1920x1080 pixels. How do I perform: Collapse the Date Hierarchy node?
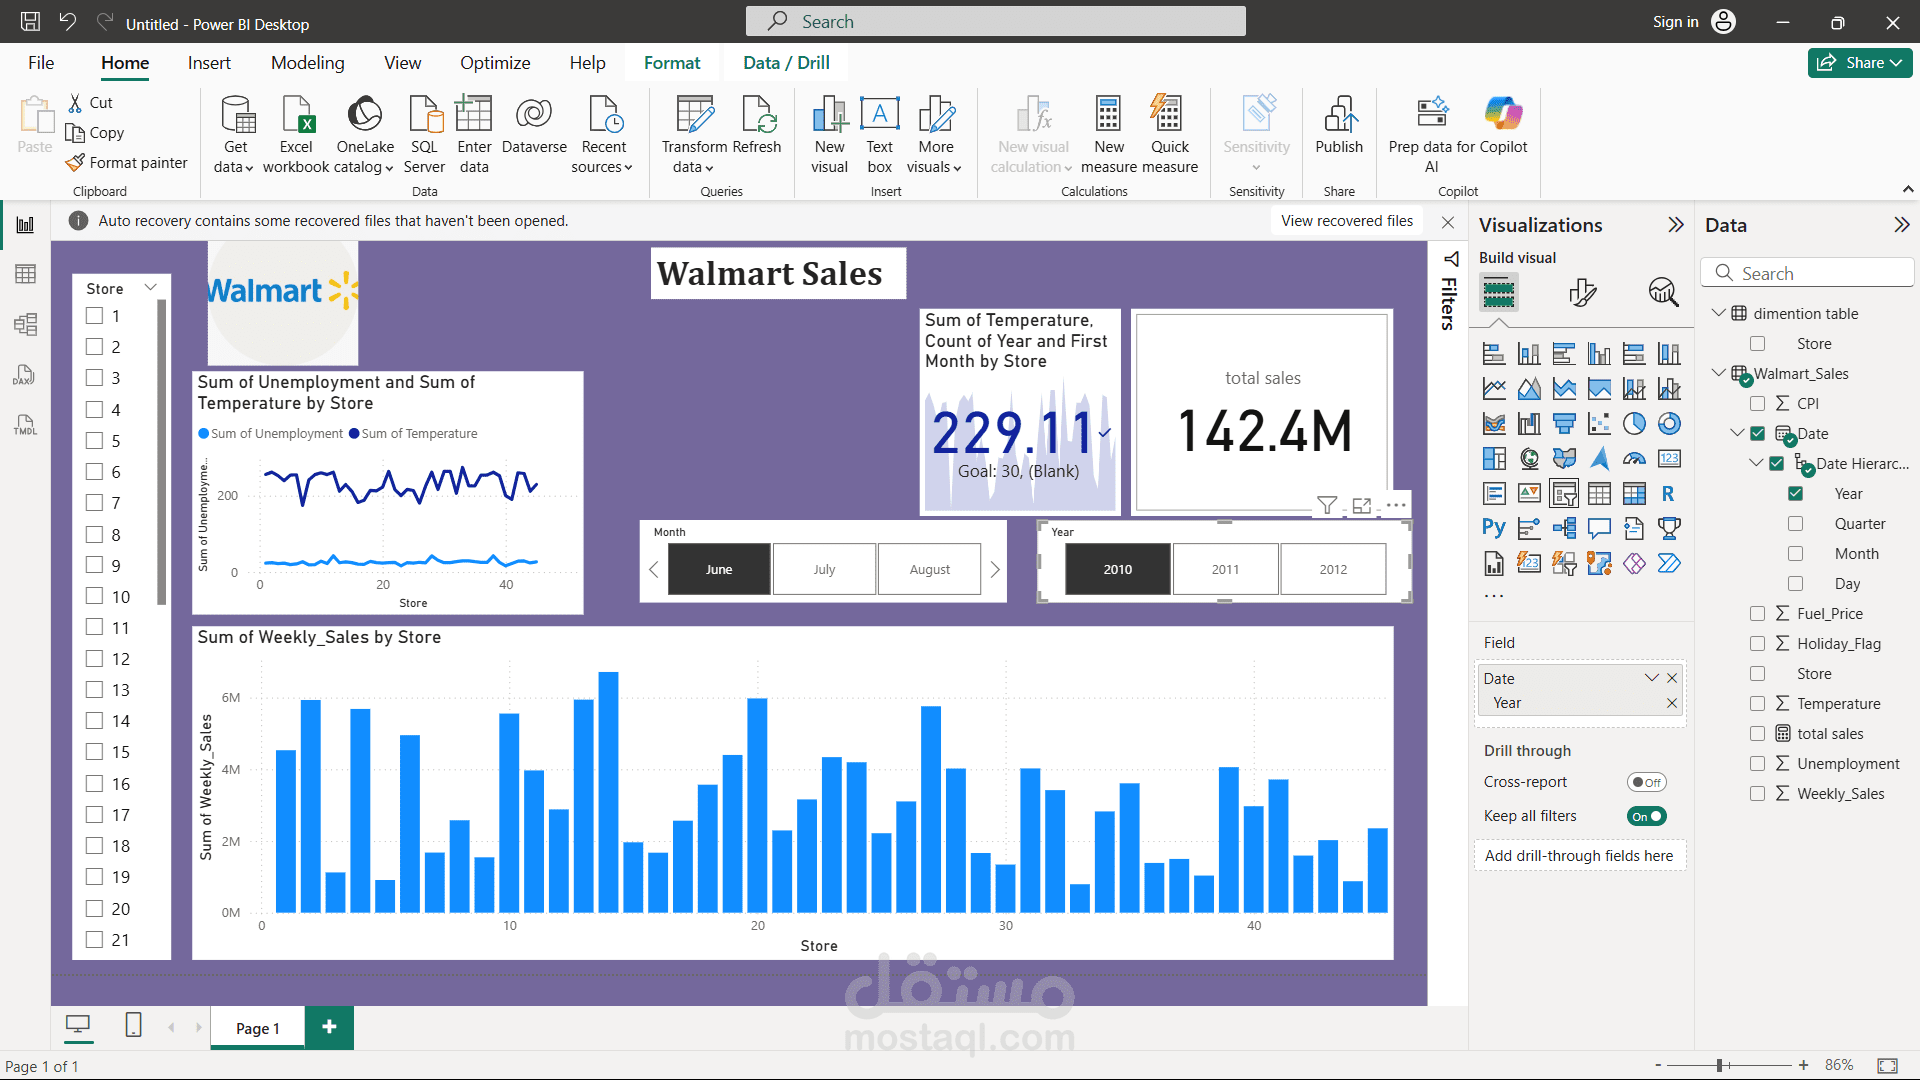click(1756, 463)
